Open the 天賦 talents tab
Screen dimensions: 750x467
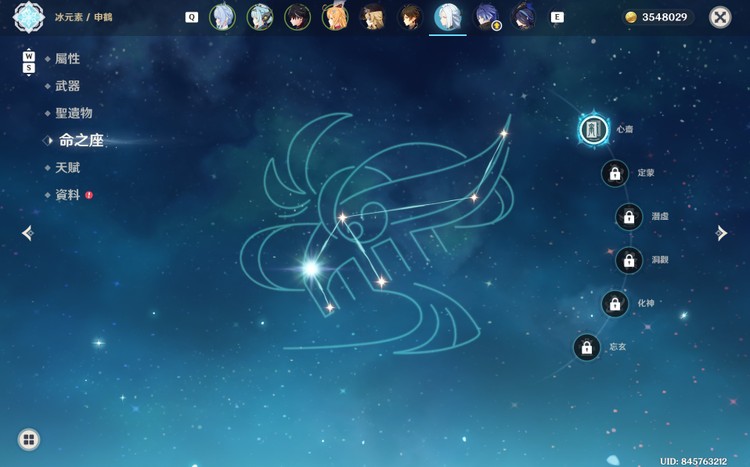[67, 168]
